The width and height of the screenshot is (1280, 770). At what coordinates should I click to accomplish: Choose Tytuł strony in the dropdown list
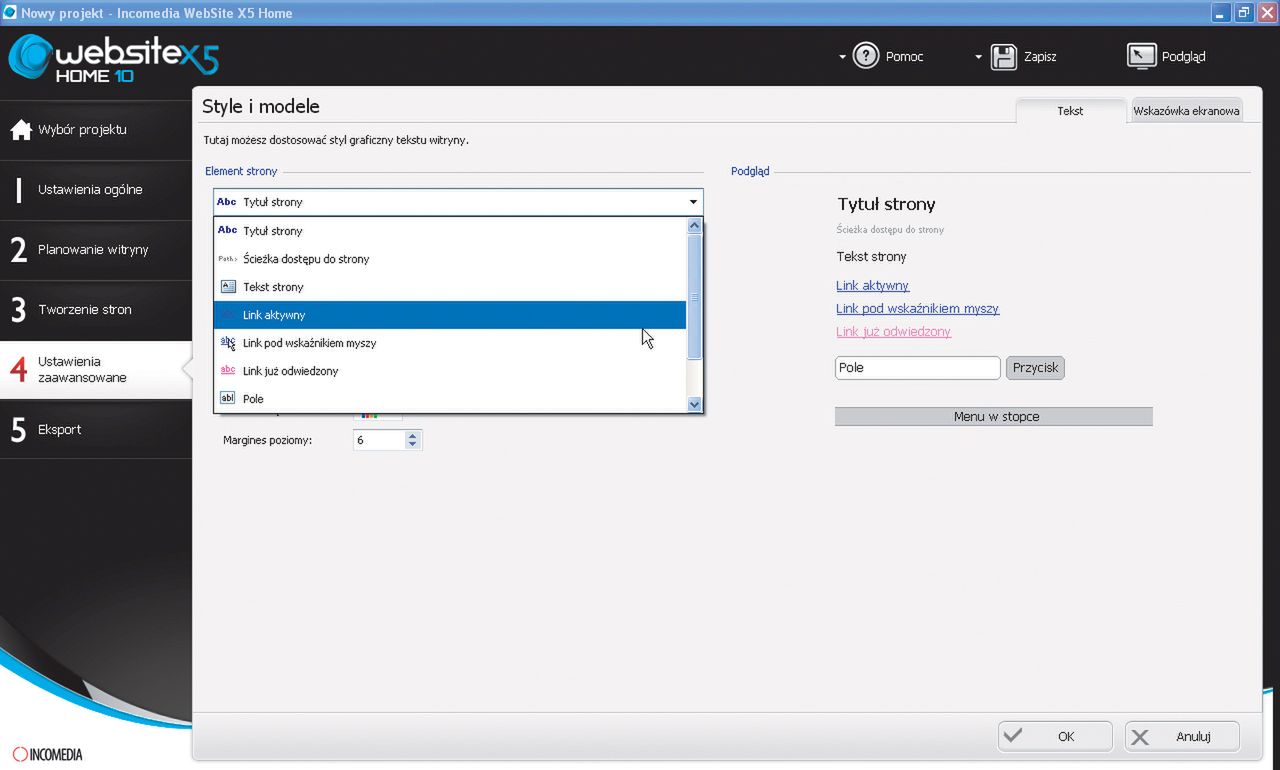(450, 231)
